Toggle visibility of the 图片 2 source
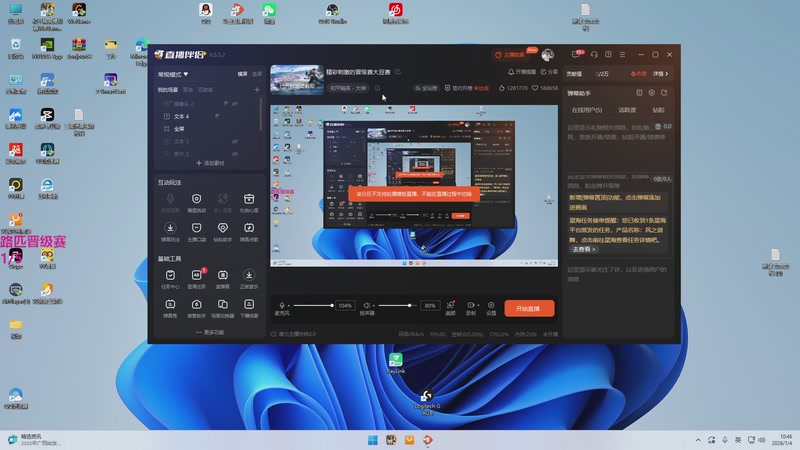 (235, 154)
